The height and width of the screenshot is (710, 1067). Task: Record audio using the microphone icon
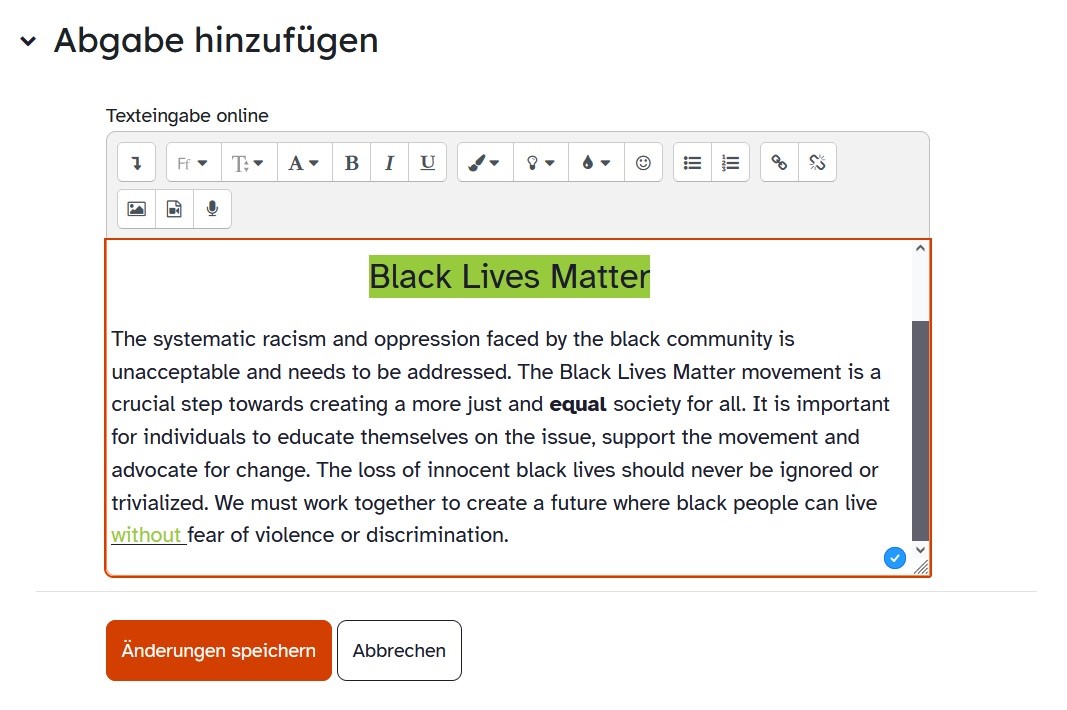(x=212, y=209)
